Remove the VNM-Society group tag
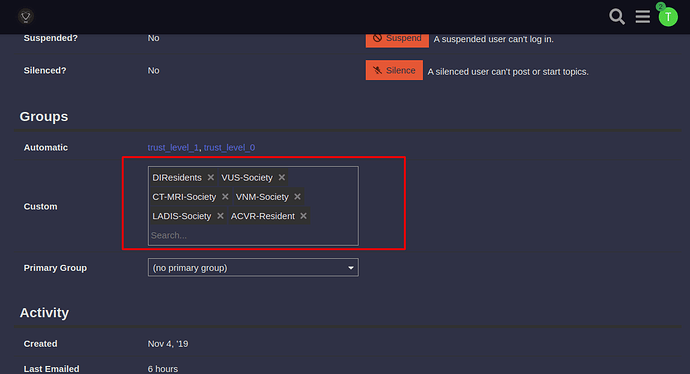 pos(297,197)
